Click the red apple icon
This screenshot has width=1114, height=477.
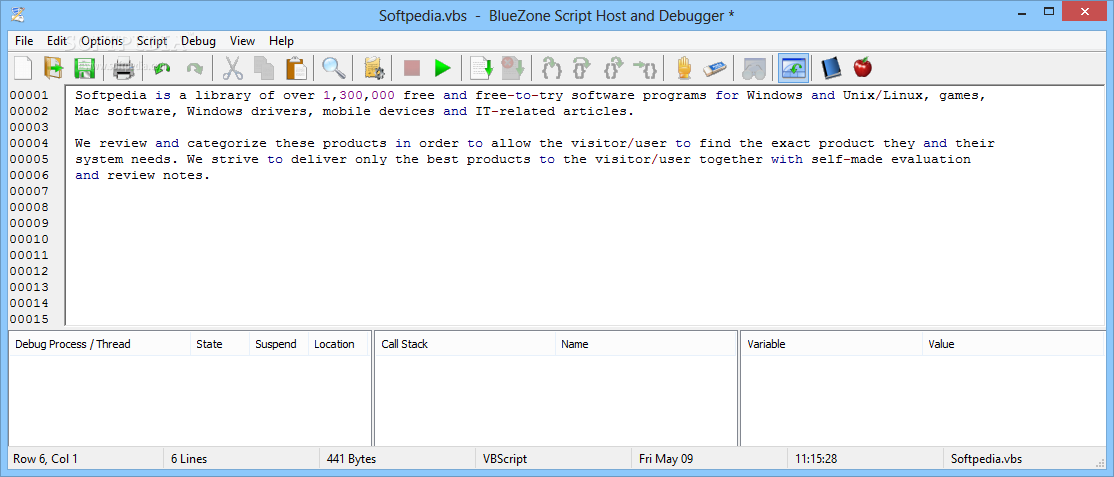coord(862,68)
